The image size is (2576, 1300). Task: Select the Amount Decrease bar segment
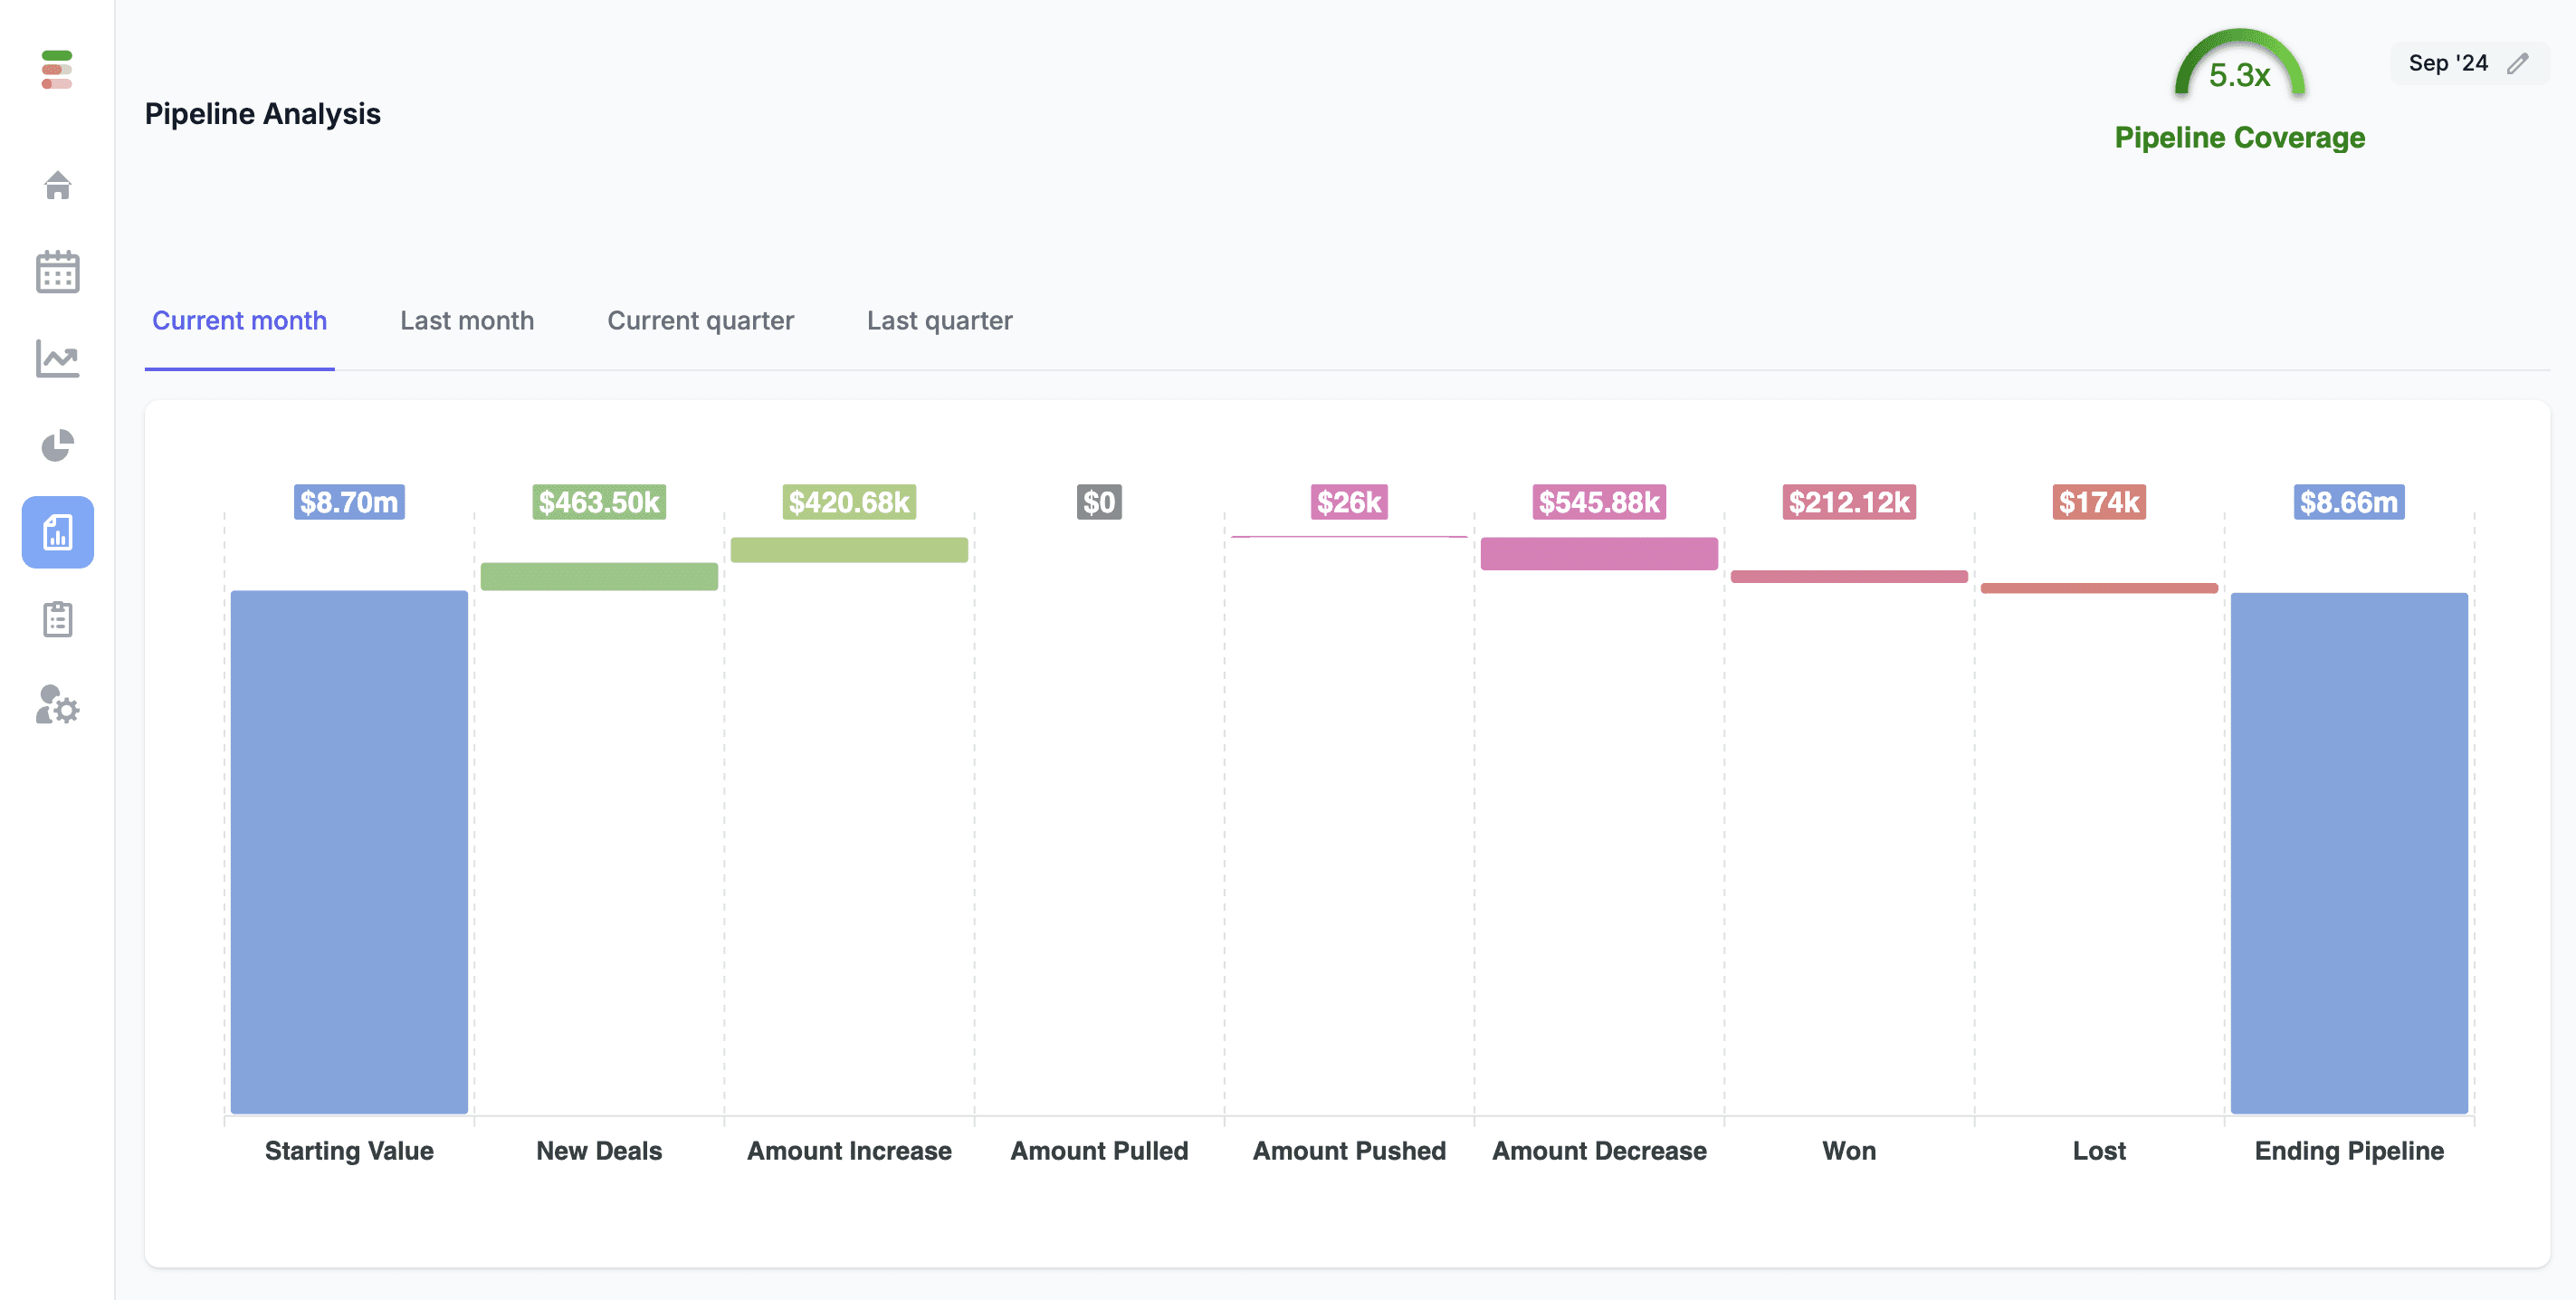click(x=1597, y=554)
